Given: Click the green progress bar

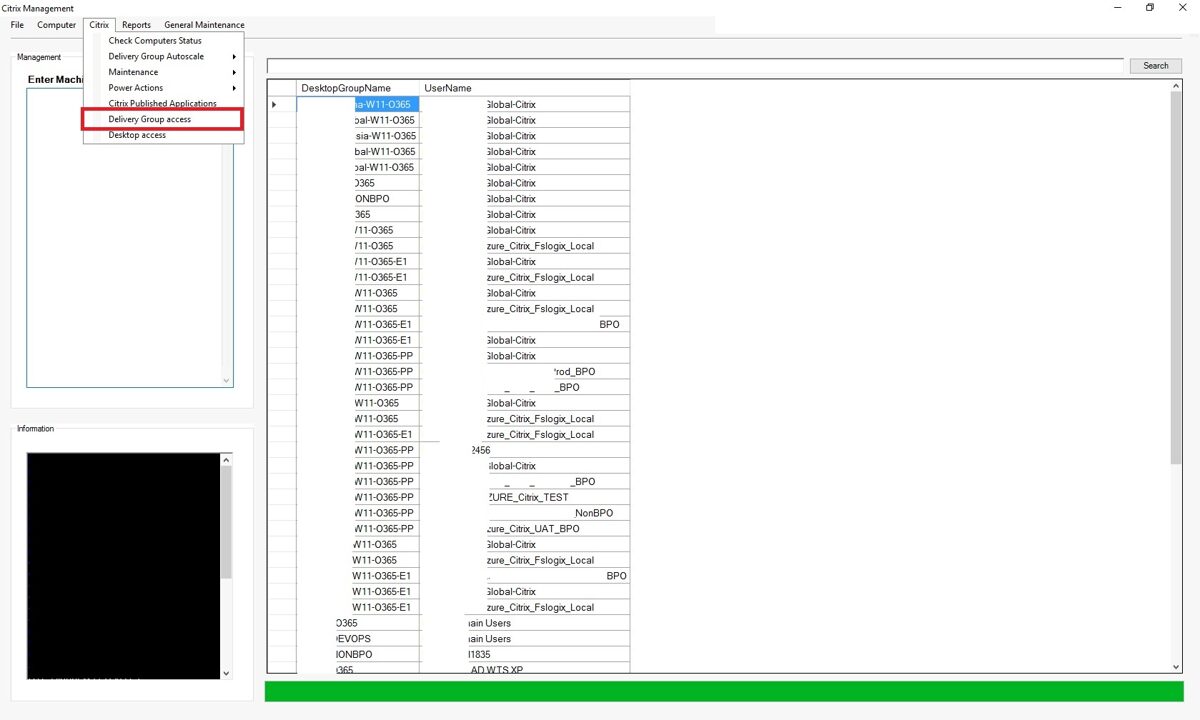Looking at the screenshot, I should click(x=724, y=691).
